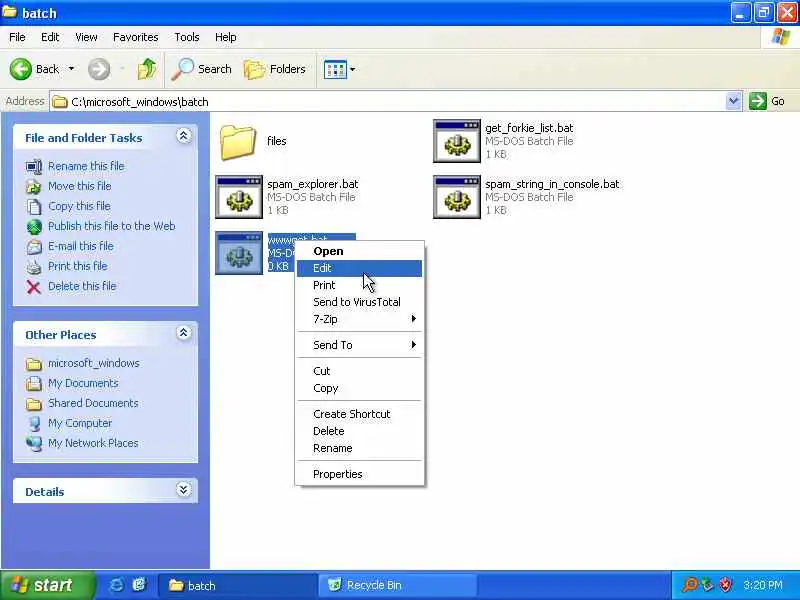800x600 pixels.
Task: Click Delete this file link
Action: tap(82, 286)
